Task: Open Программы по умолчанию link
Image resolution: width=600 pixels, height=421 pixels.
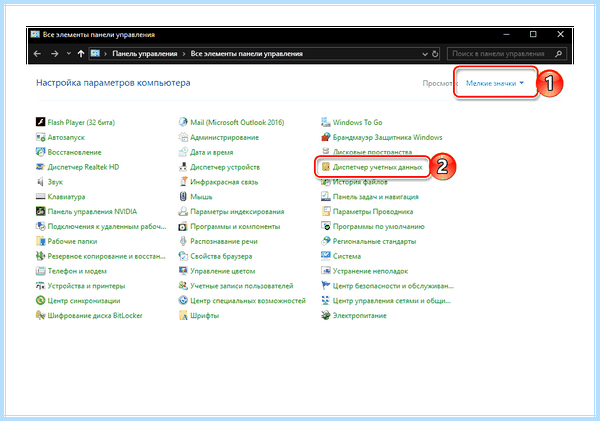Action: click(378, 226)
